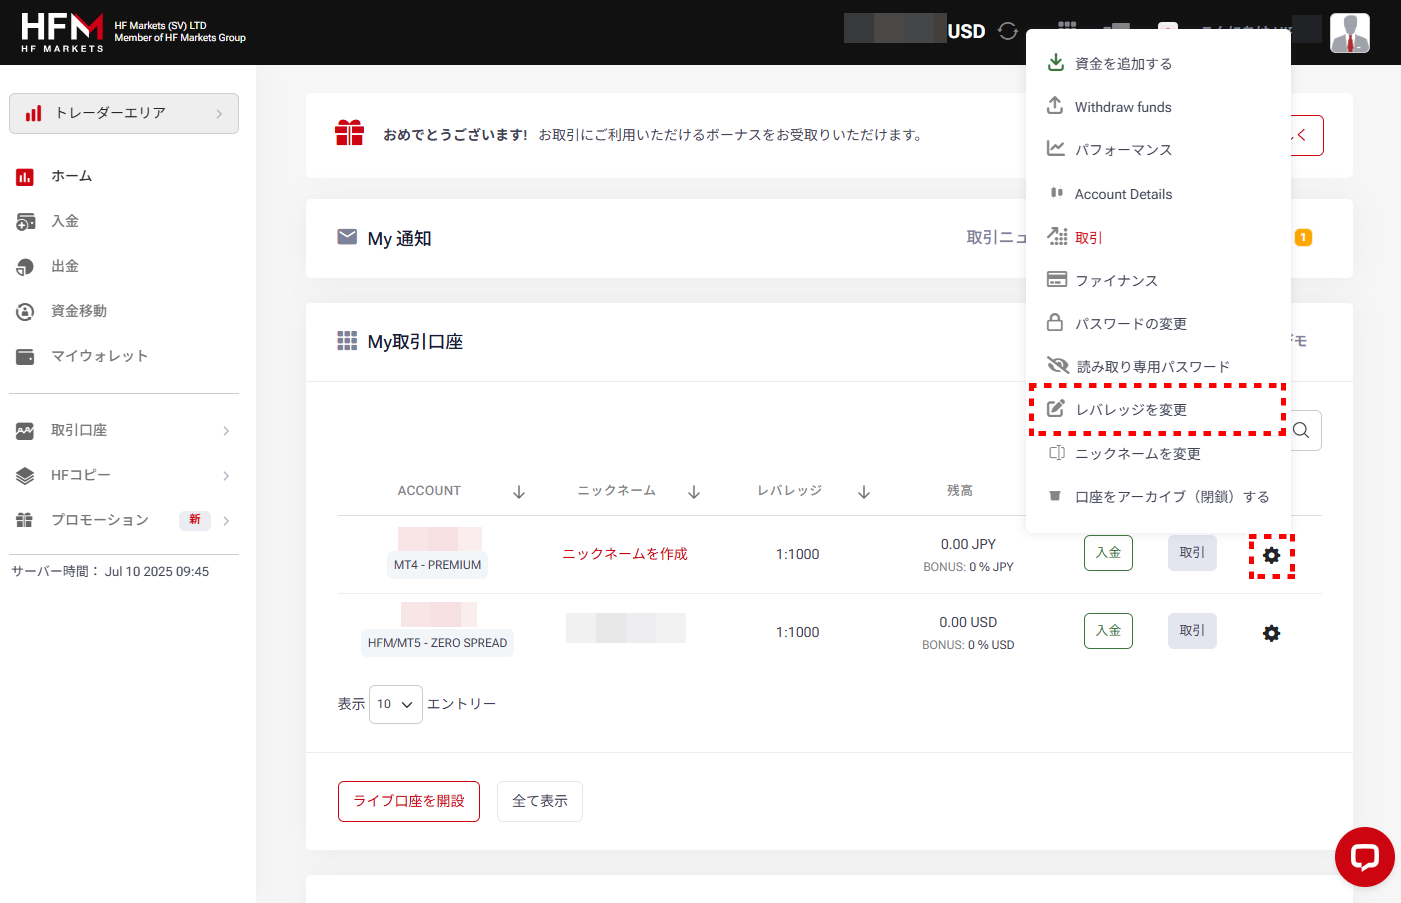Click the HFM/MT5 - ZERO SPREAD account label
Image resolution: width=1401 pixels, height=903 pixels.
coord(437,643)
